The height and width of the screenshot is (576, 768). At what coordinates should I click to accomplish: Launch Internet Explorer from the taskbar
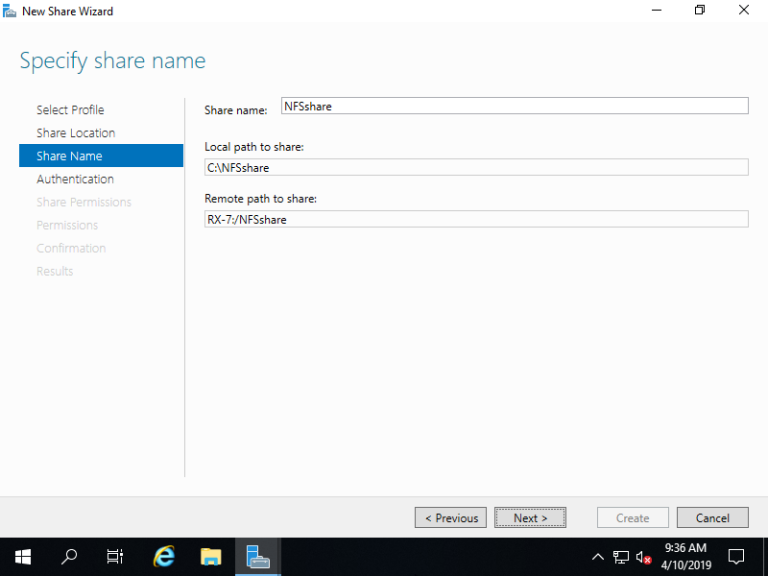pos(164,556)
